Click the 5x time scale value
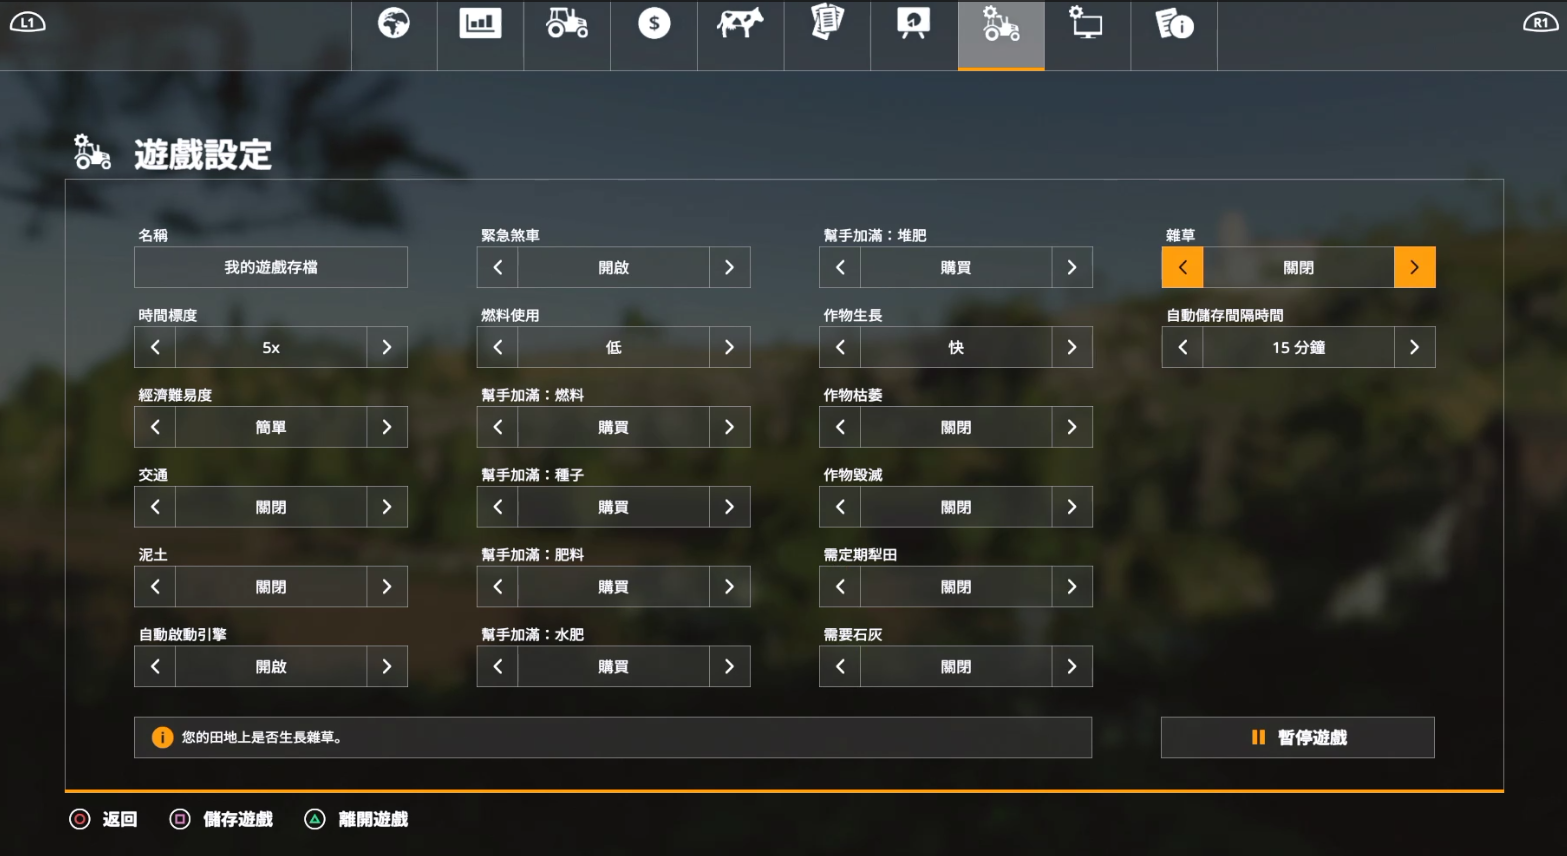 [271, 347]
